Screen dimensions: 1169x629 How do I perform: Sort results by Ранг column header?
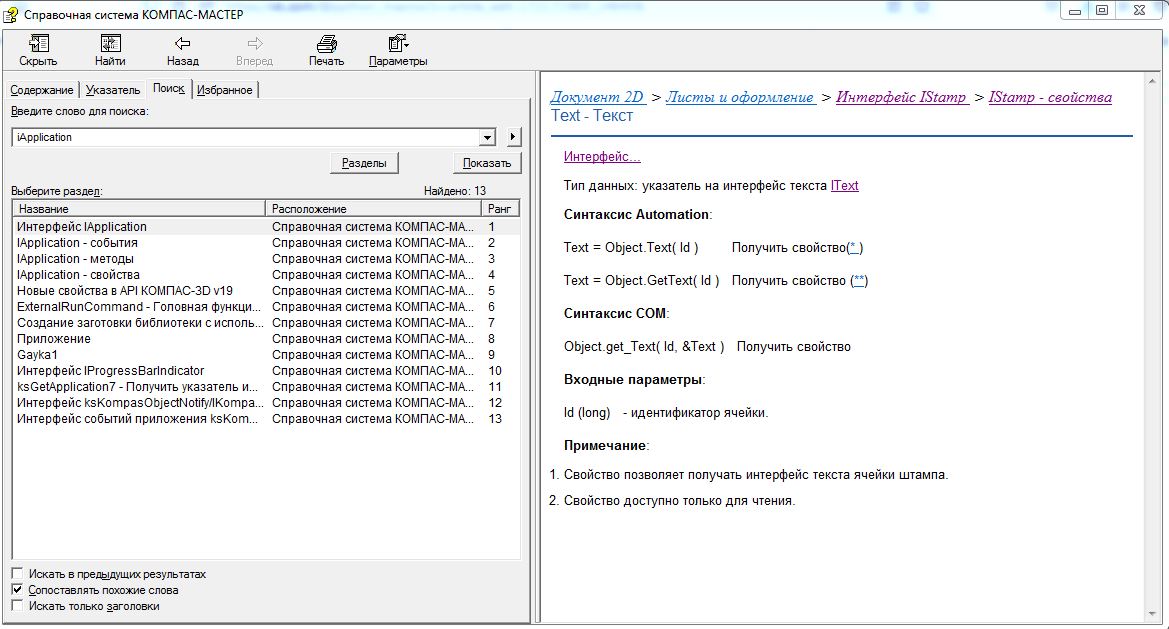(500, 209)
